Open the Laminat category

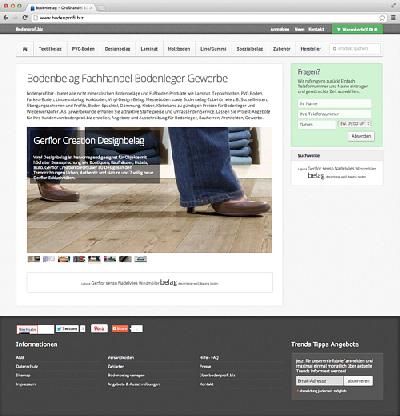149,49
